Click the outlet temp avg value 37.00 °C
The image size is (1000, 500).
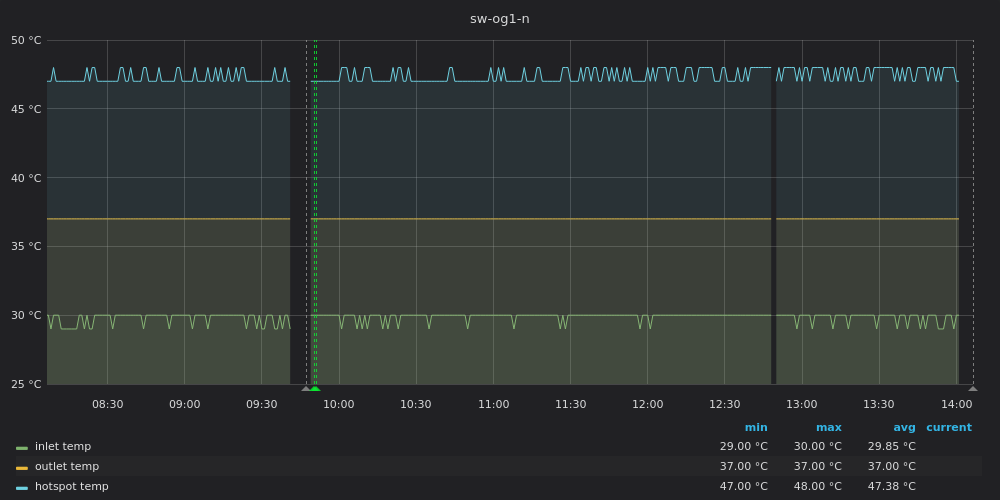[891, 467]
